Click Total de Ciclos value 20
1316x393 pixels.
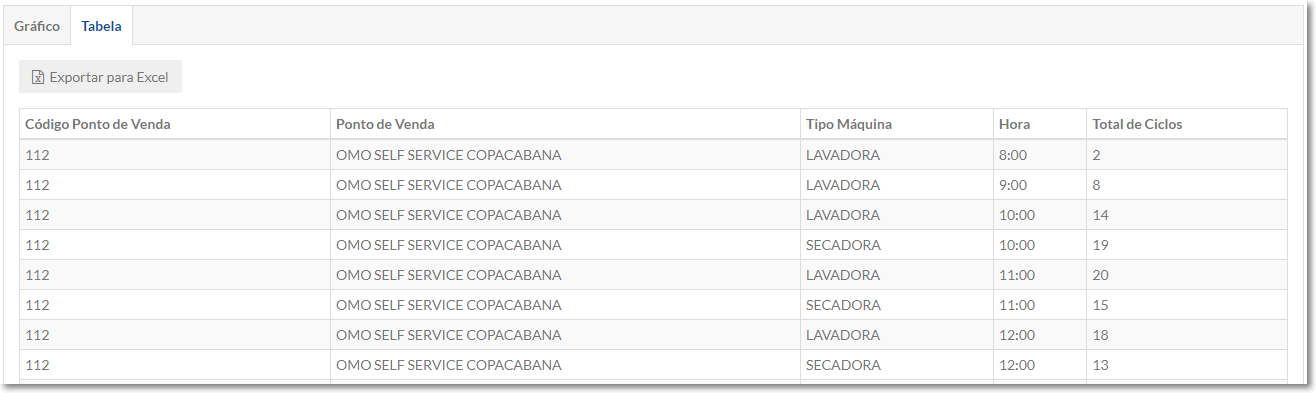[1101, 275]
